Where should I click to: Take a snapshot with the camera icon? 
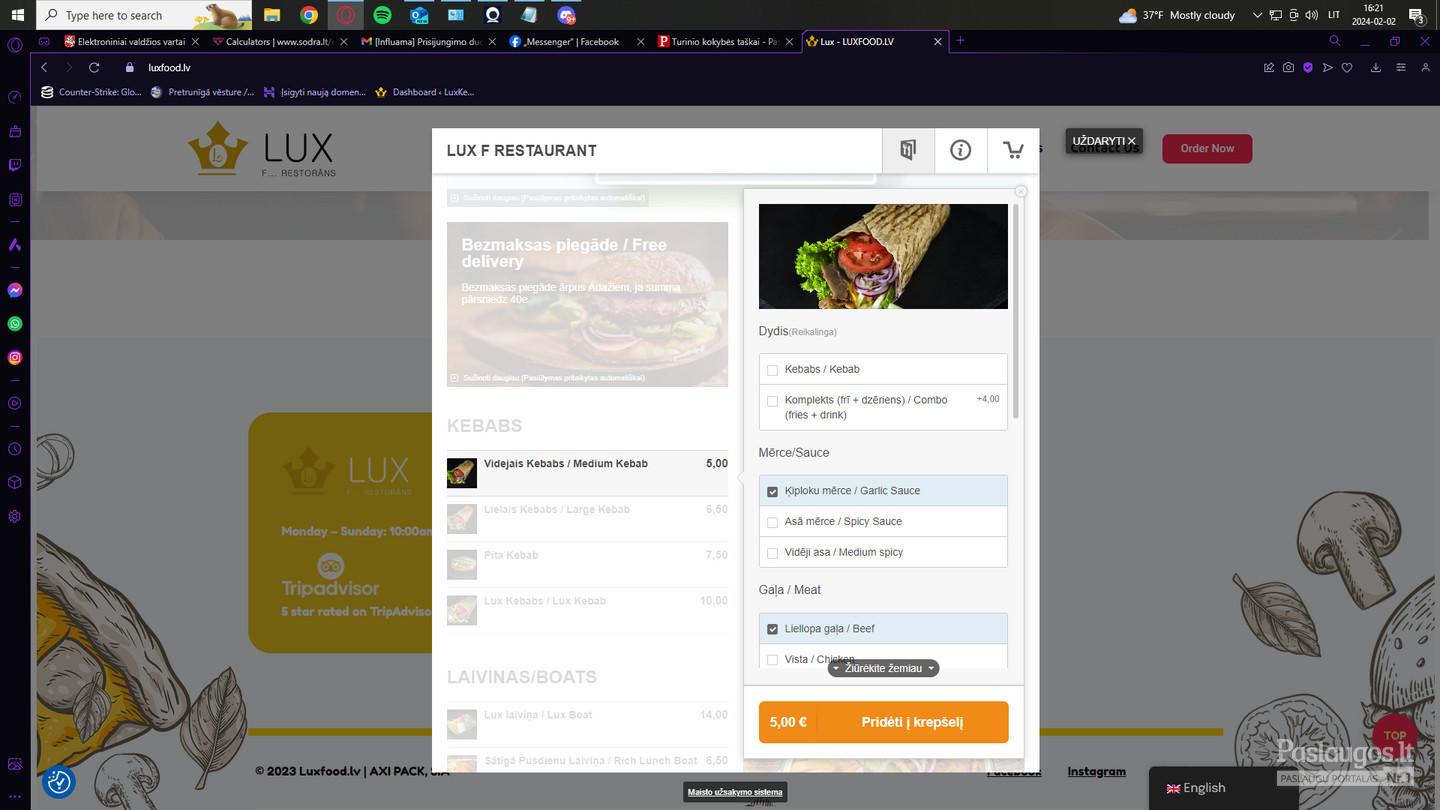tap(1288, 67)
